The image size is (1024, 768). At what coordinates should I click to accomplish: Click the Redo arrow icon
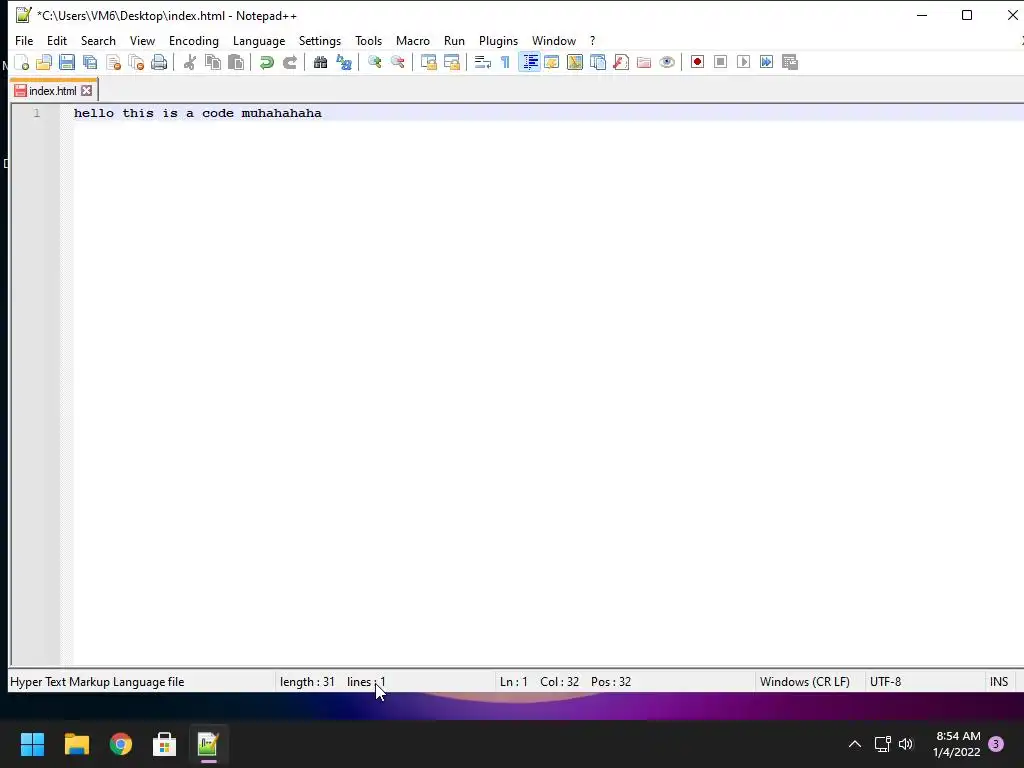coord(290,62)
